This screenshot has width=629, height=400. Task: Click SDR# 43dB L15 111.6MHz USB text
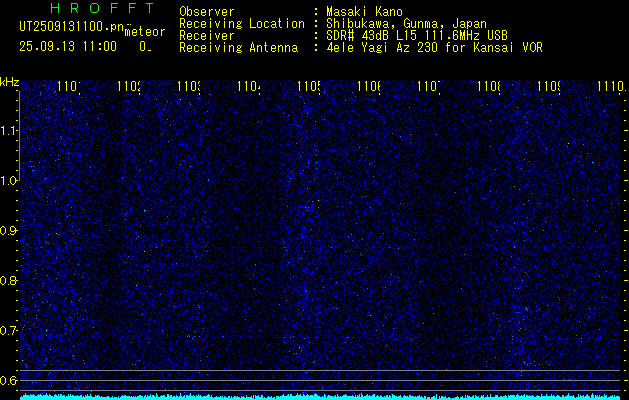pyautogui.click(x=417, y=36)
